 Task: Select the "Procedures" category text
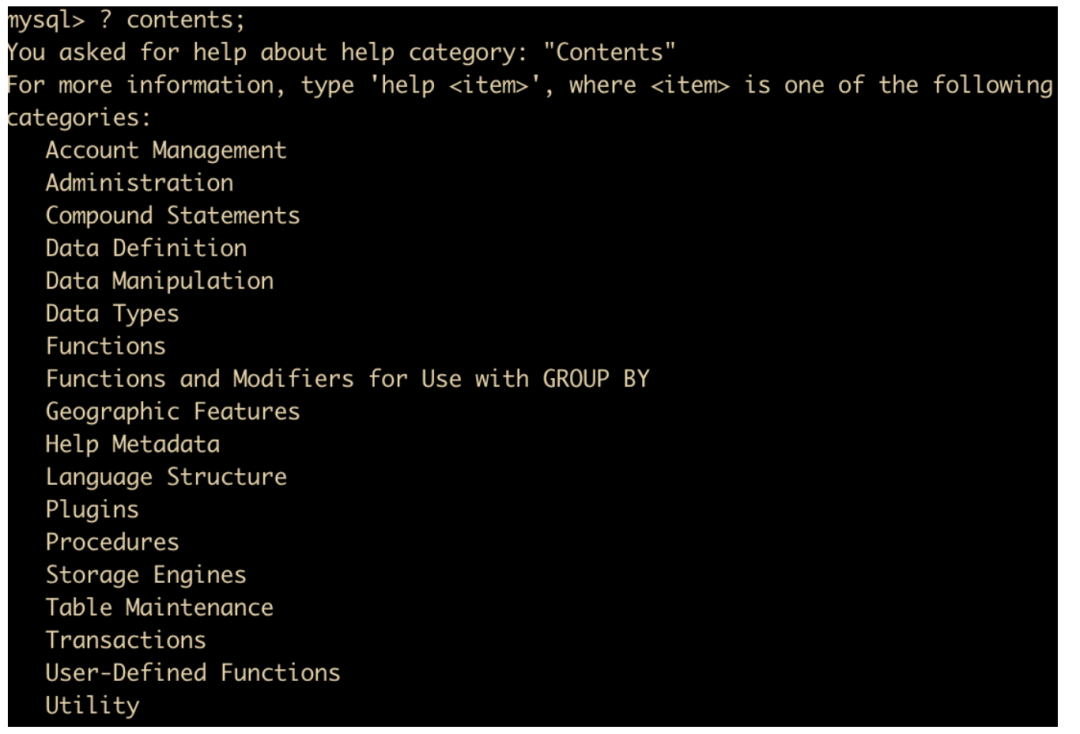(x=112, y=542)
